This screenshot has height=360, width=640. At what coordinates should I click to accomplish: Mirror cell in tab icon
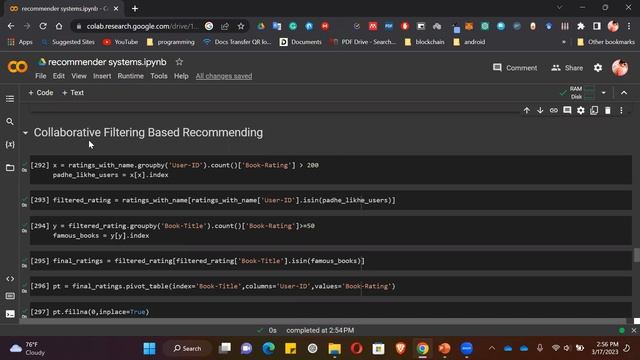594,110
